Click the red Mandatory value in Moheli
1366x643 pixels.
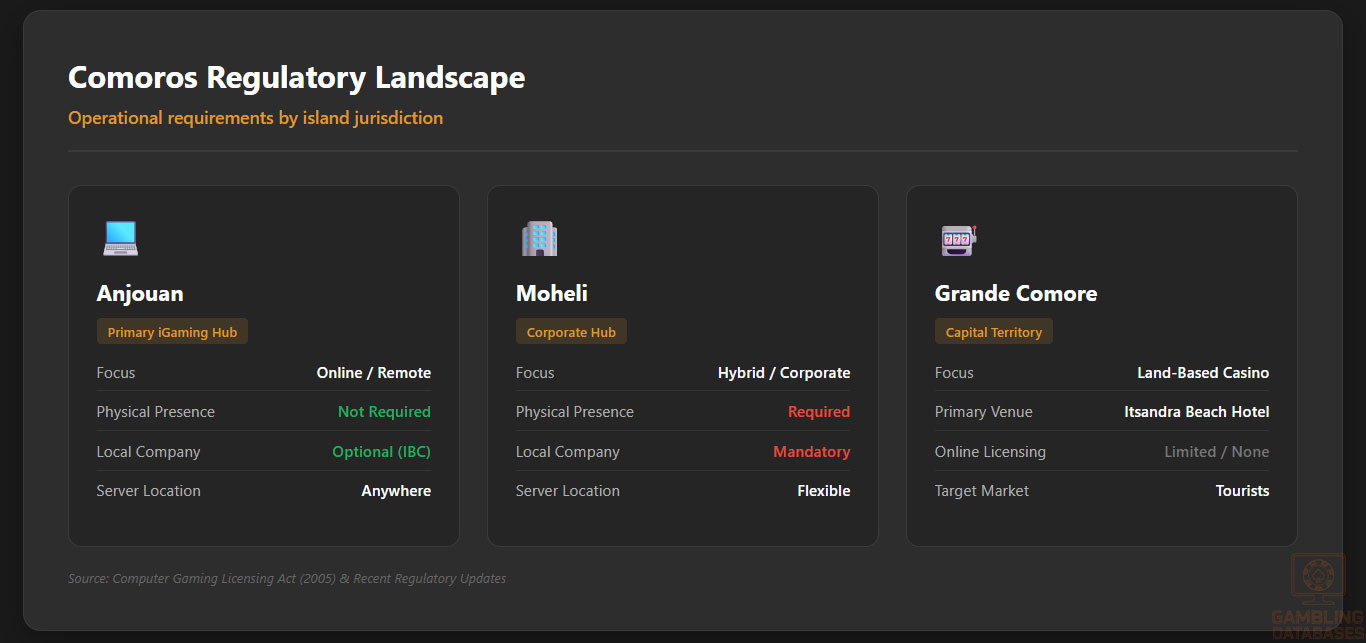(811, 452)
